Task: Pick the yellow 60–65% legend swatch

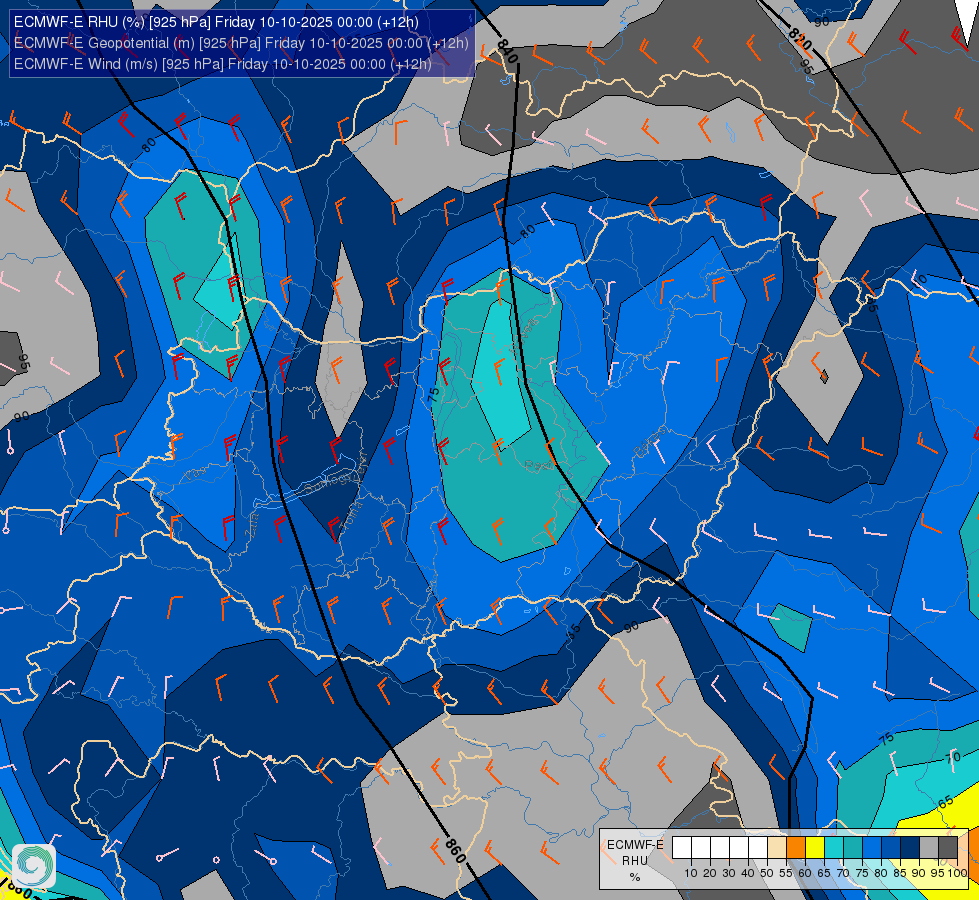Action: click(x=815, y=847)
